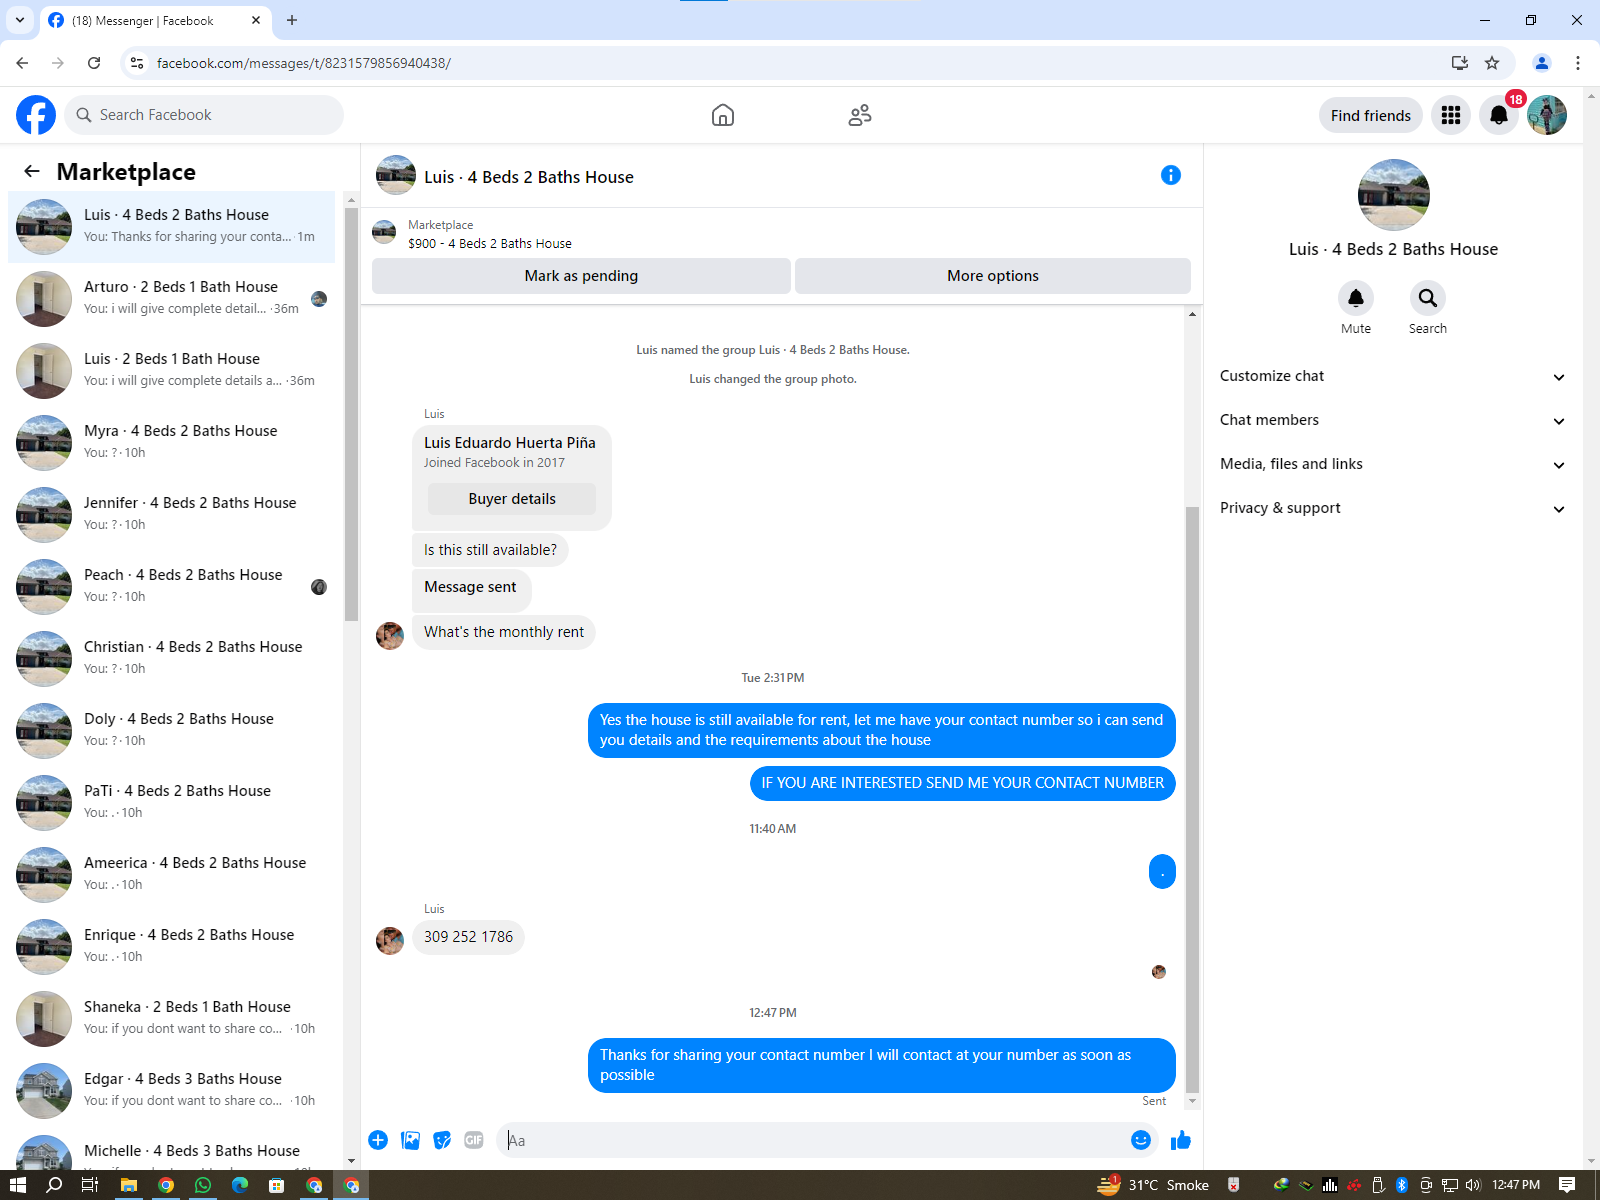Expand the Customize chat section
This screenshot has height=1200, width=1600.
pyautogui.click(x=1393, y=376)
